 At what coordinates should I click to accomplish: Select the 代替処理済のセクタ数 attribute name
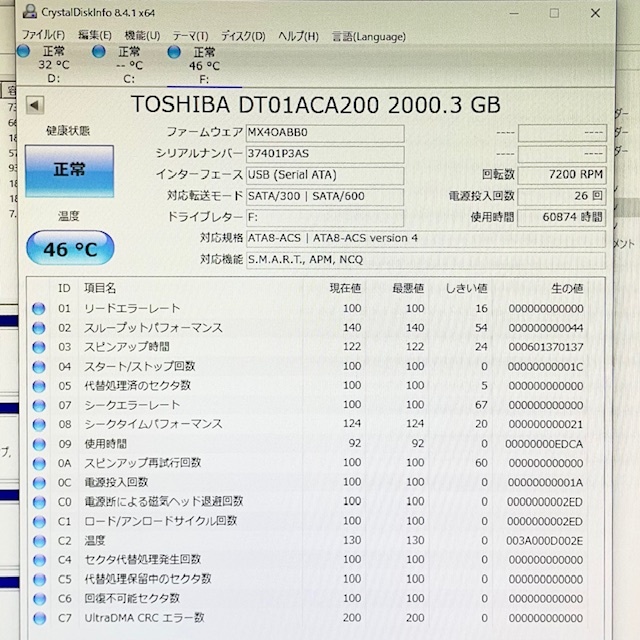point(138,385)
